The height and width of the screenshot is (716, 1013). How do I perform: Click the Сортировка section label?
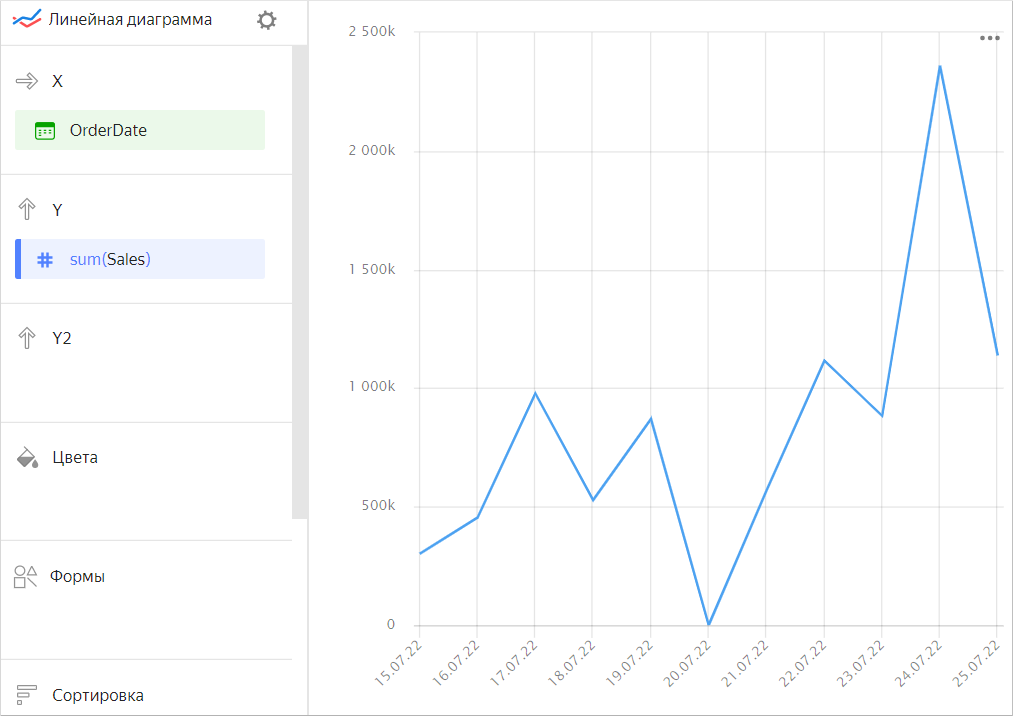(98, 695)
